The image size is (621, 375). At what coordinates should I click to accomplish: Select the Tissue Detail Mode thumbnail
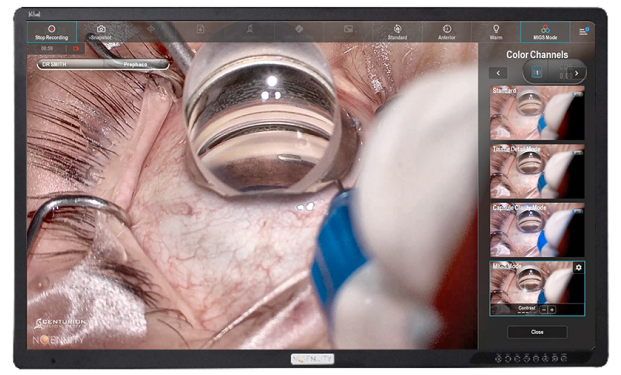537,171
